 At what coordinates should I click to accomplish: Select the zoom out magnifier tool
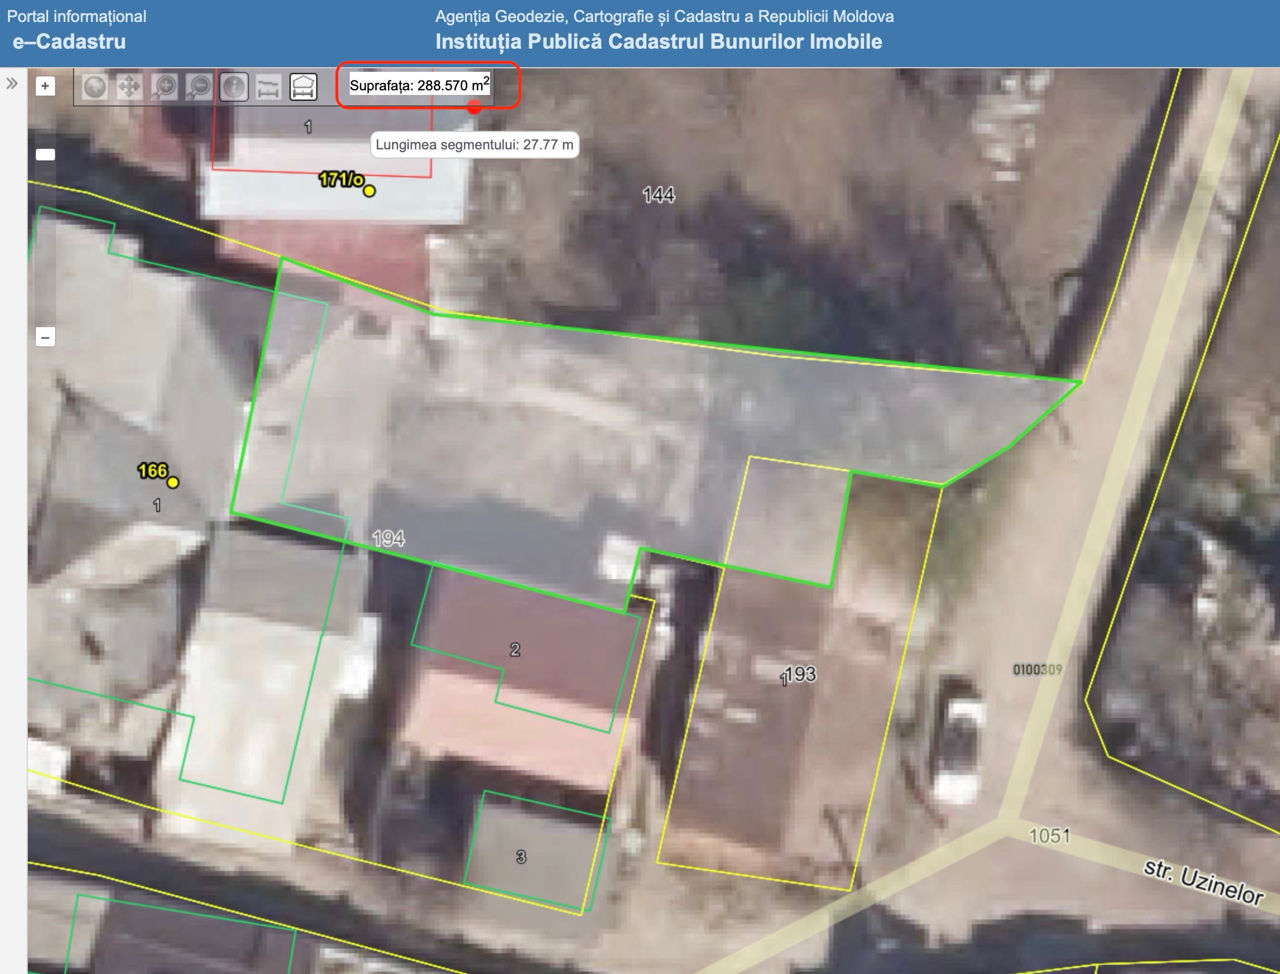pyautogui.click(x=199, y=87)
